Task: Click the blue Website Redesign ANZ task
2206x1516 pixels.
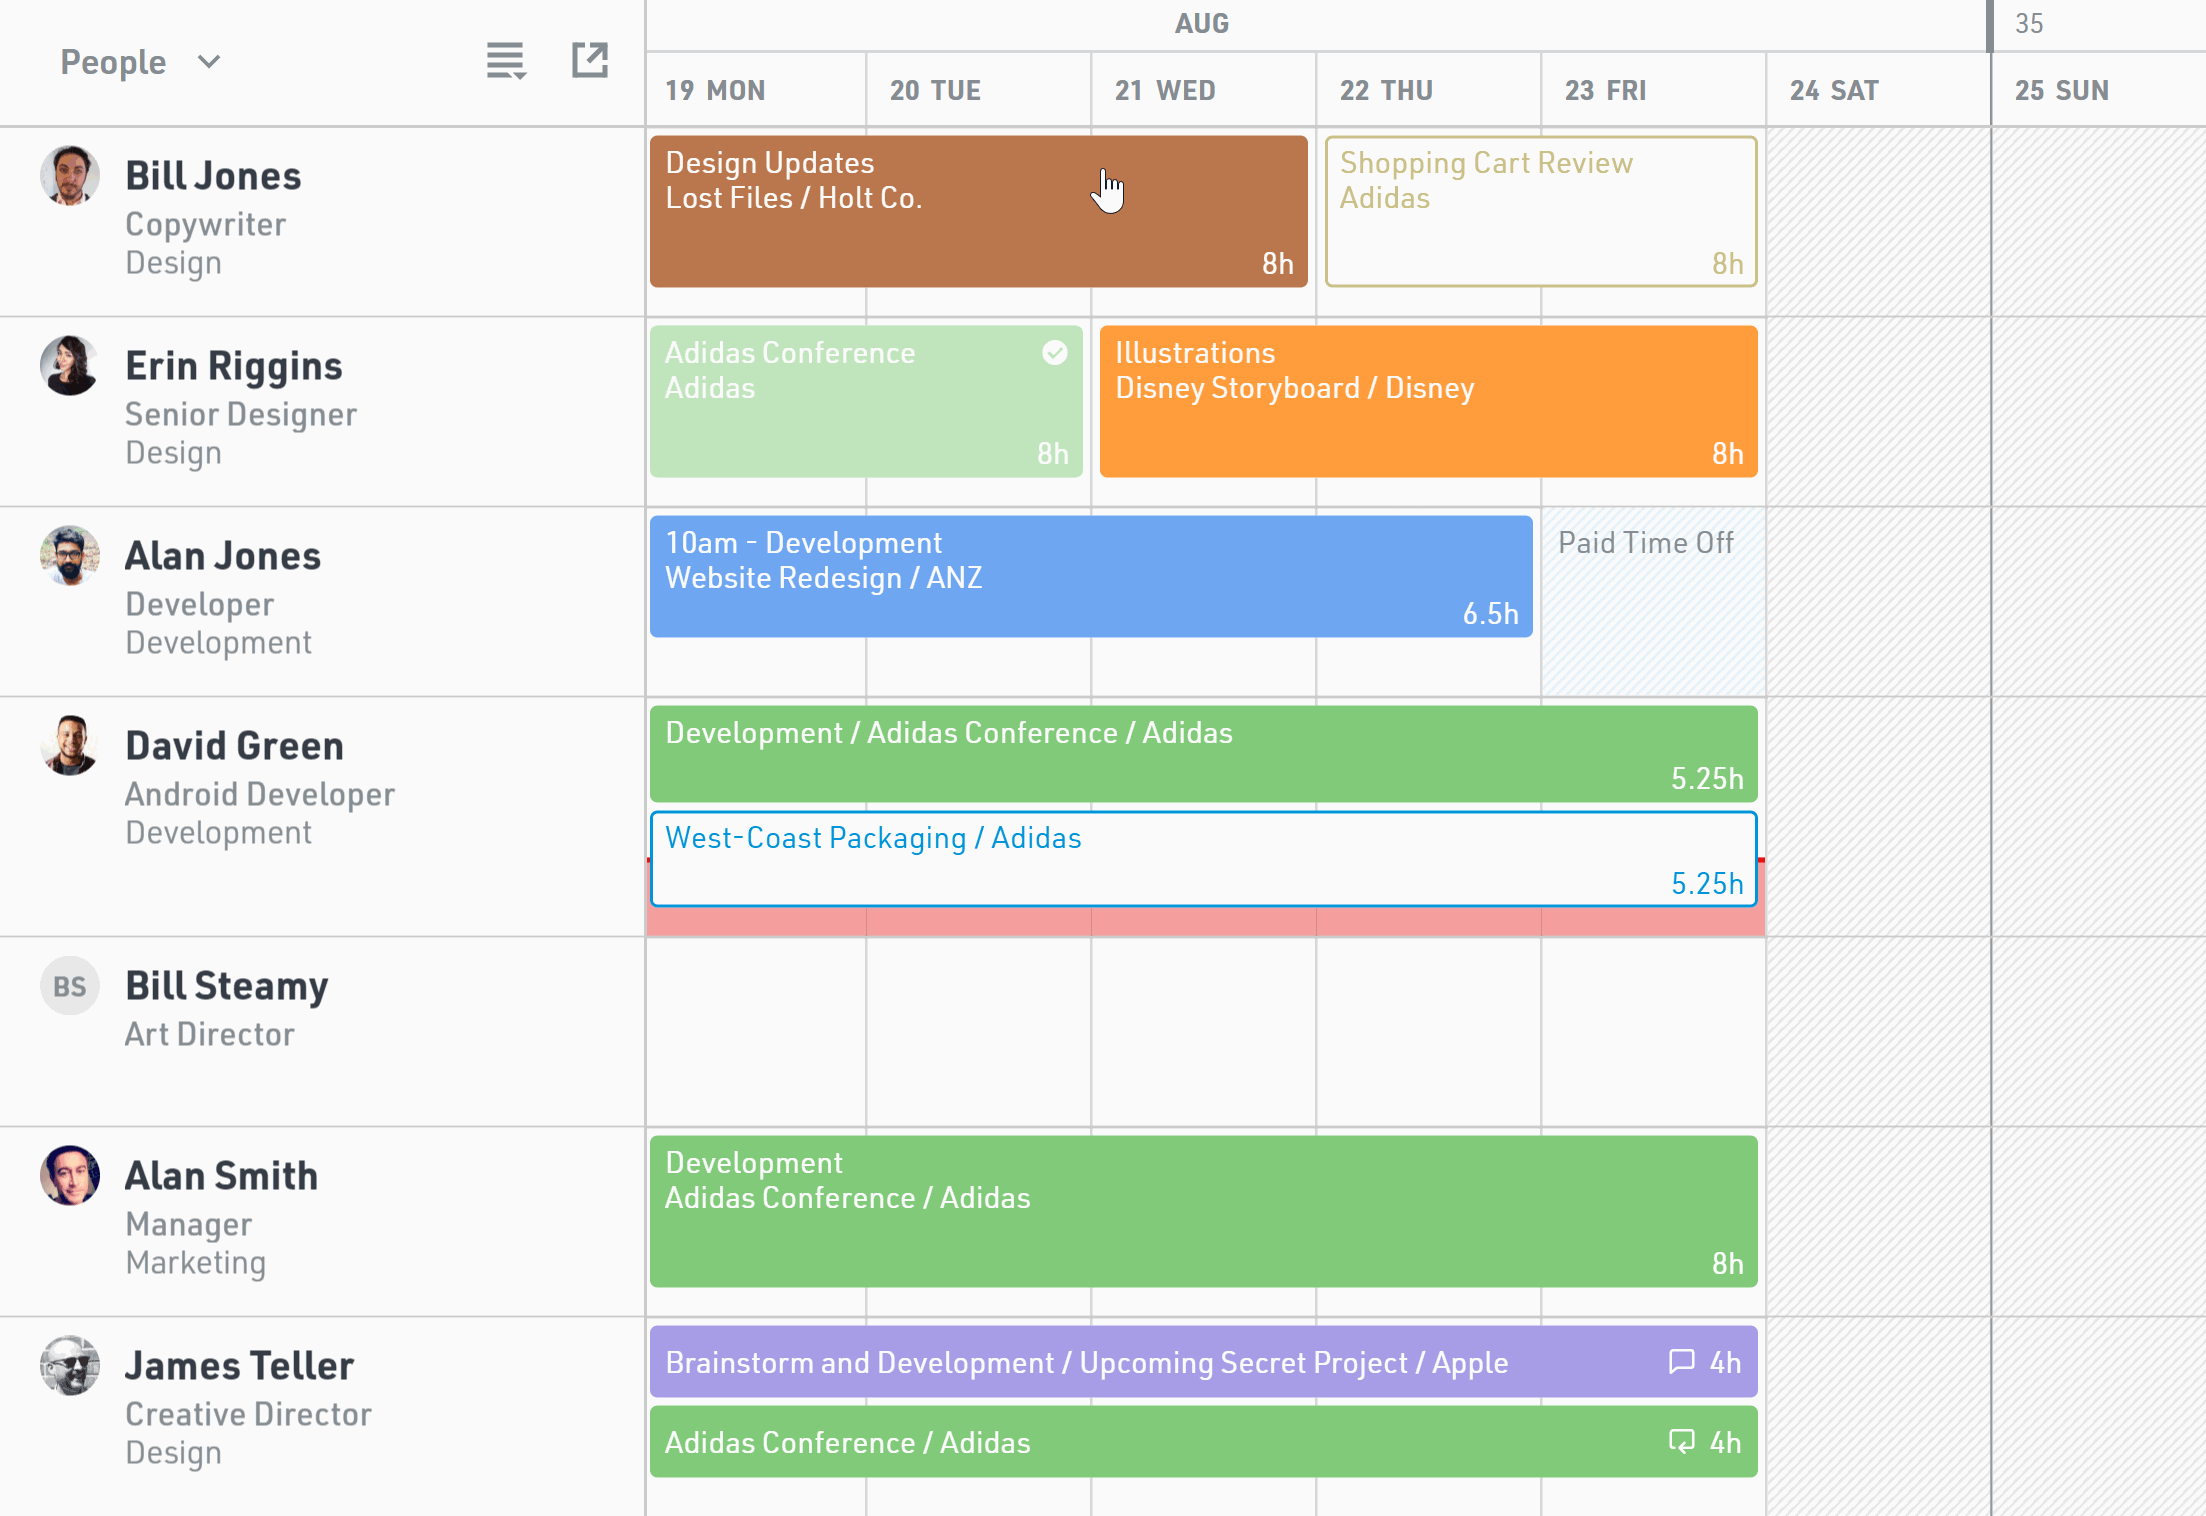Action: 1090,577
